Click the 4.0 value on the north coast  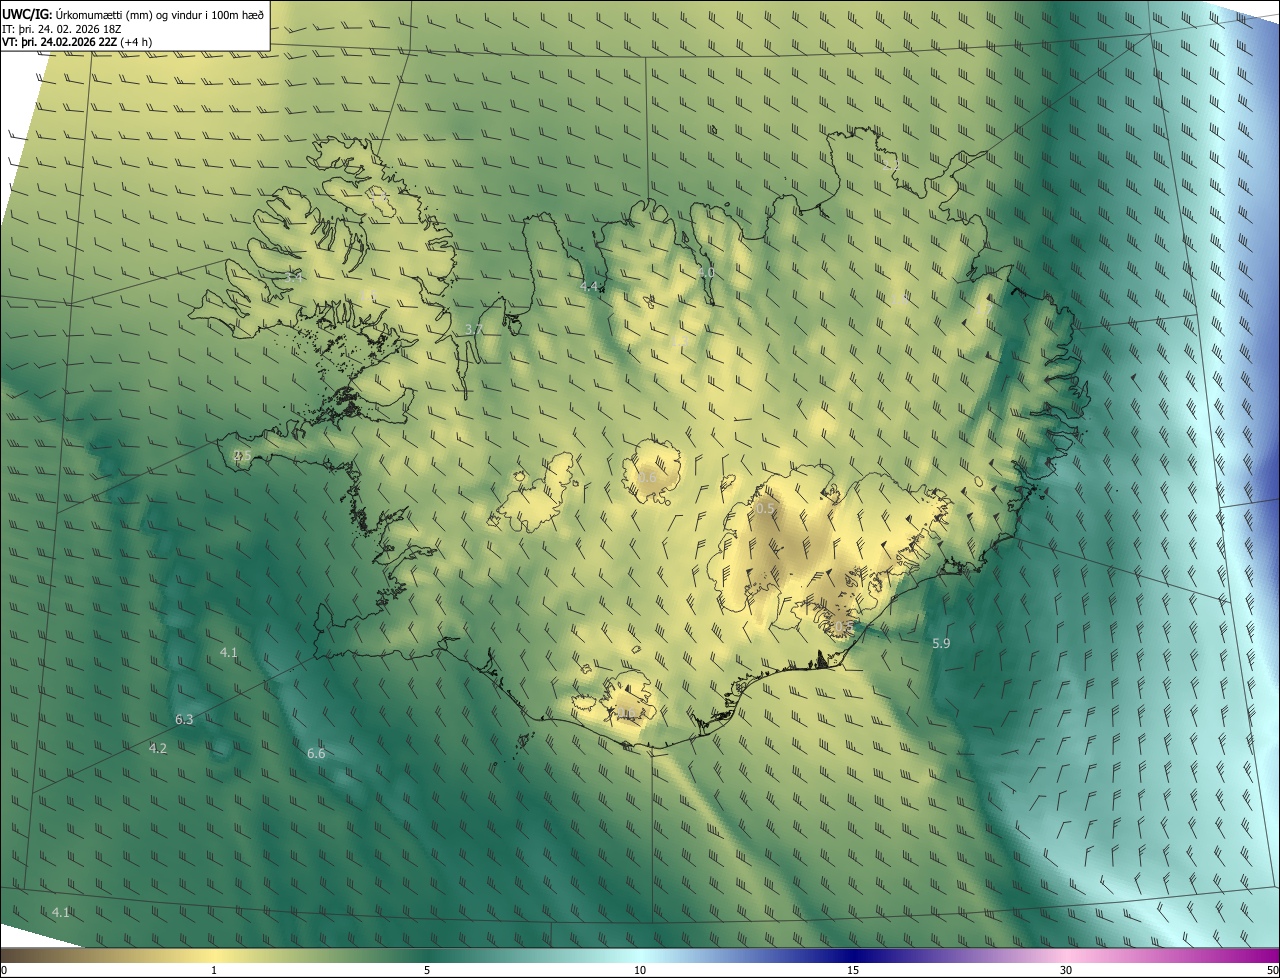[706, 272]
